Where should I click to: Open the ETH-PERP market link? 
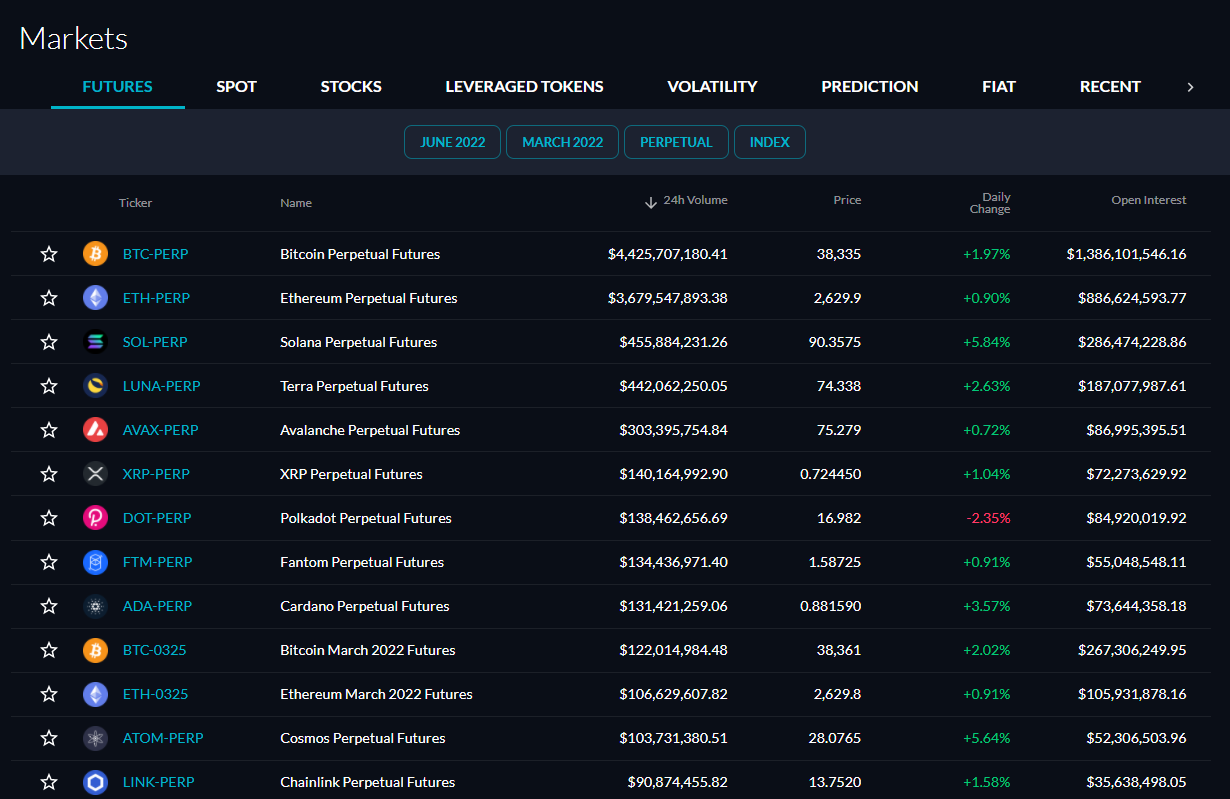(156, 298)
